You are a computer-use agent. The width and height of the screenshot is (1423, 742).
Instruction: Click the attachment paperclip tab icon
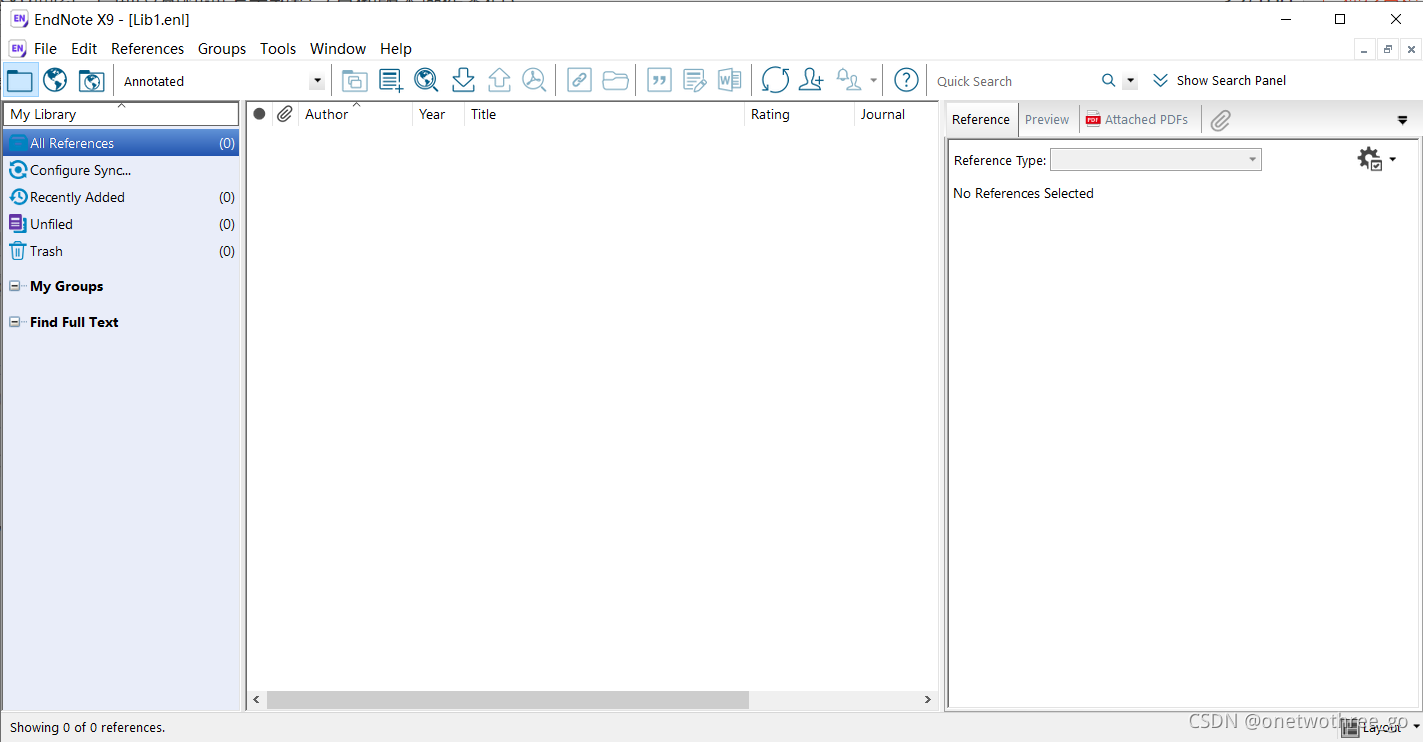(x=1220, y=120)
